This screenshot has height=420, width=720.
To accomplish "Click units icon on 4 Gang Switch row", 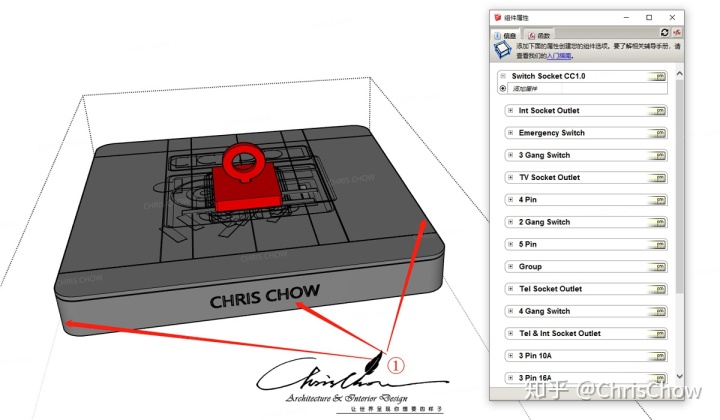I will 658,311.
